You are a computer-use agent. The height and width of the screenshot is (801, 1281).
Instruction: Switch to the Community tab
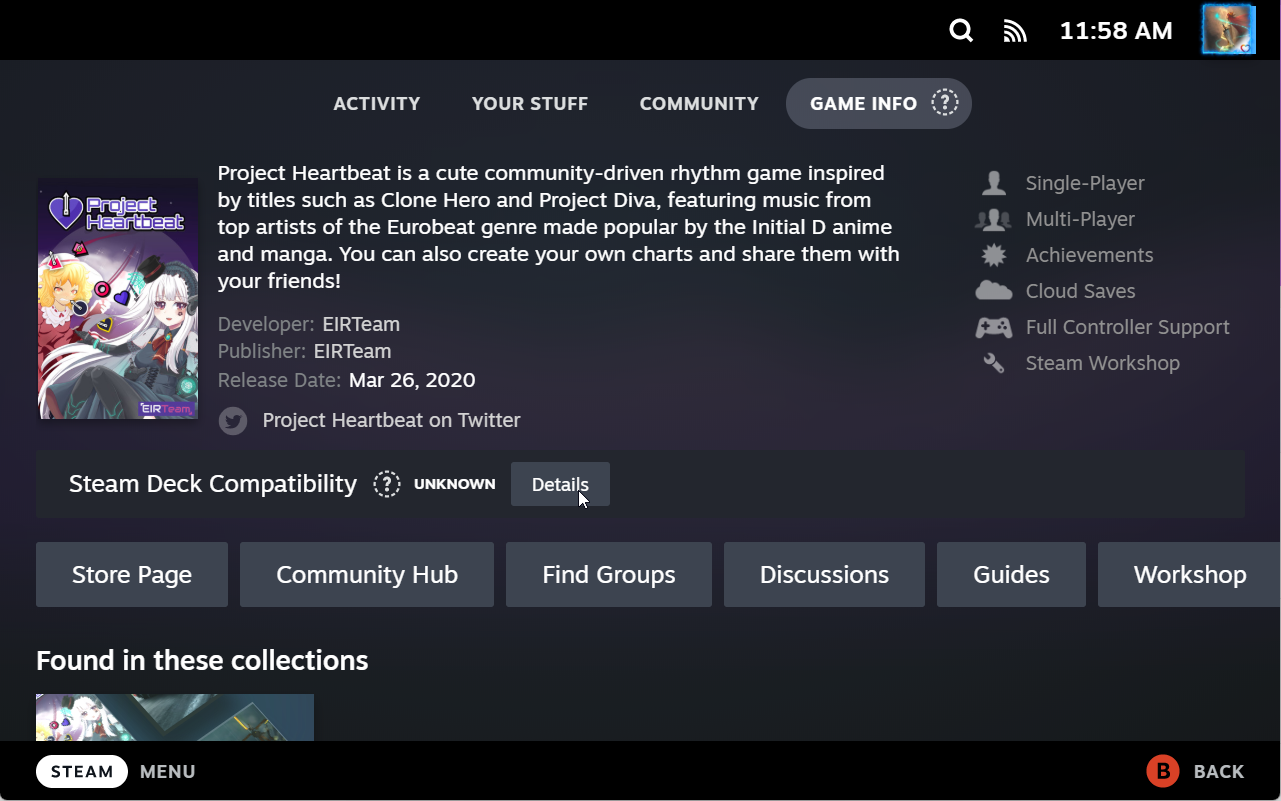699,104
